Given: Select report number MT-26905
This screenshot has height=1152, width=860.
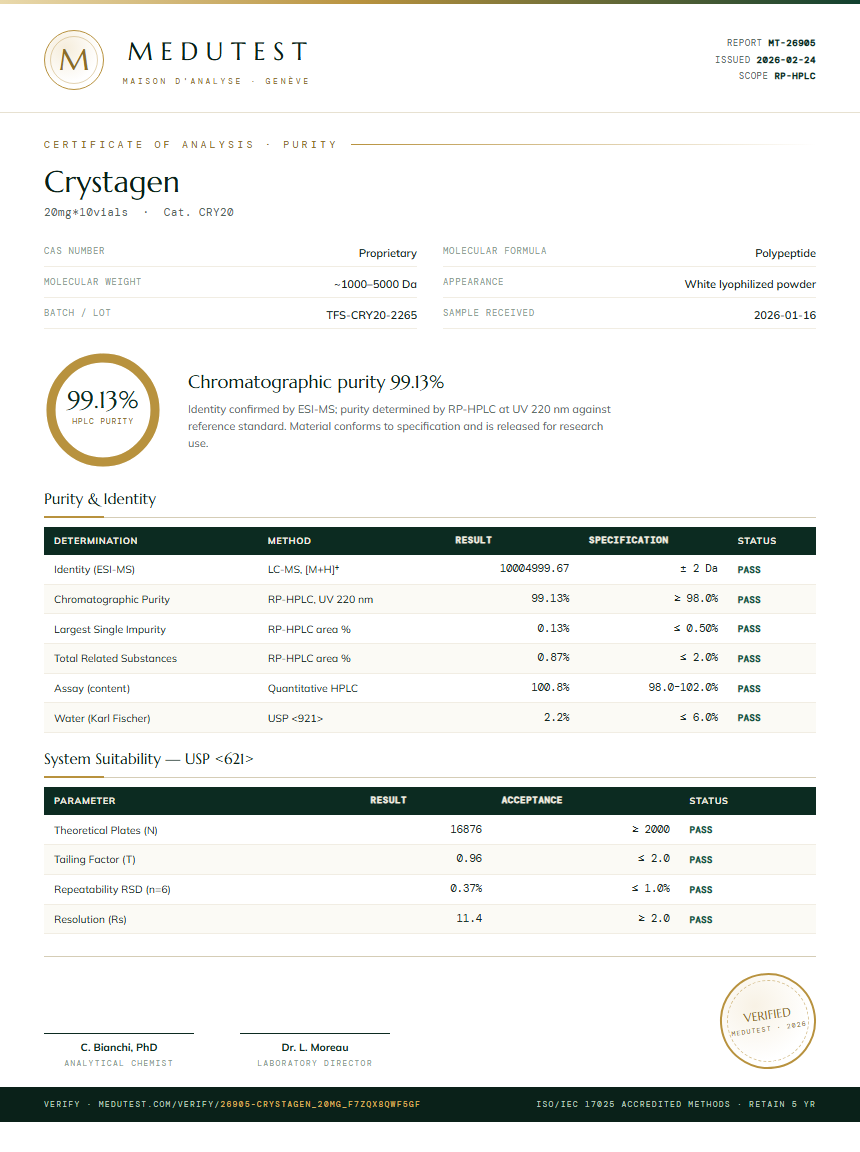Looking at the screenshot, I should (x=792, y=43).
